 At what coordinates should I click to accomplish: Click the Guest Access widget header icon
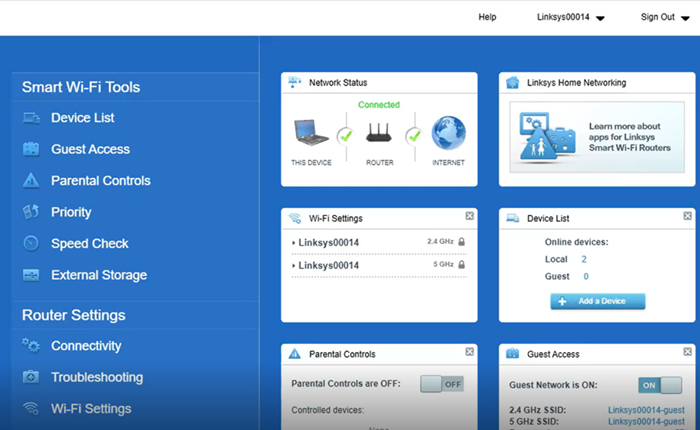click(x=512, y=354)
